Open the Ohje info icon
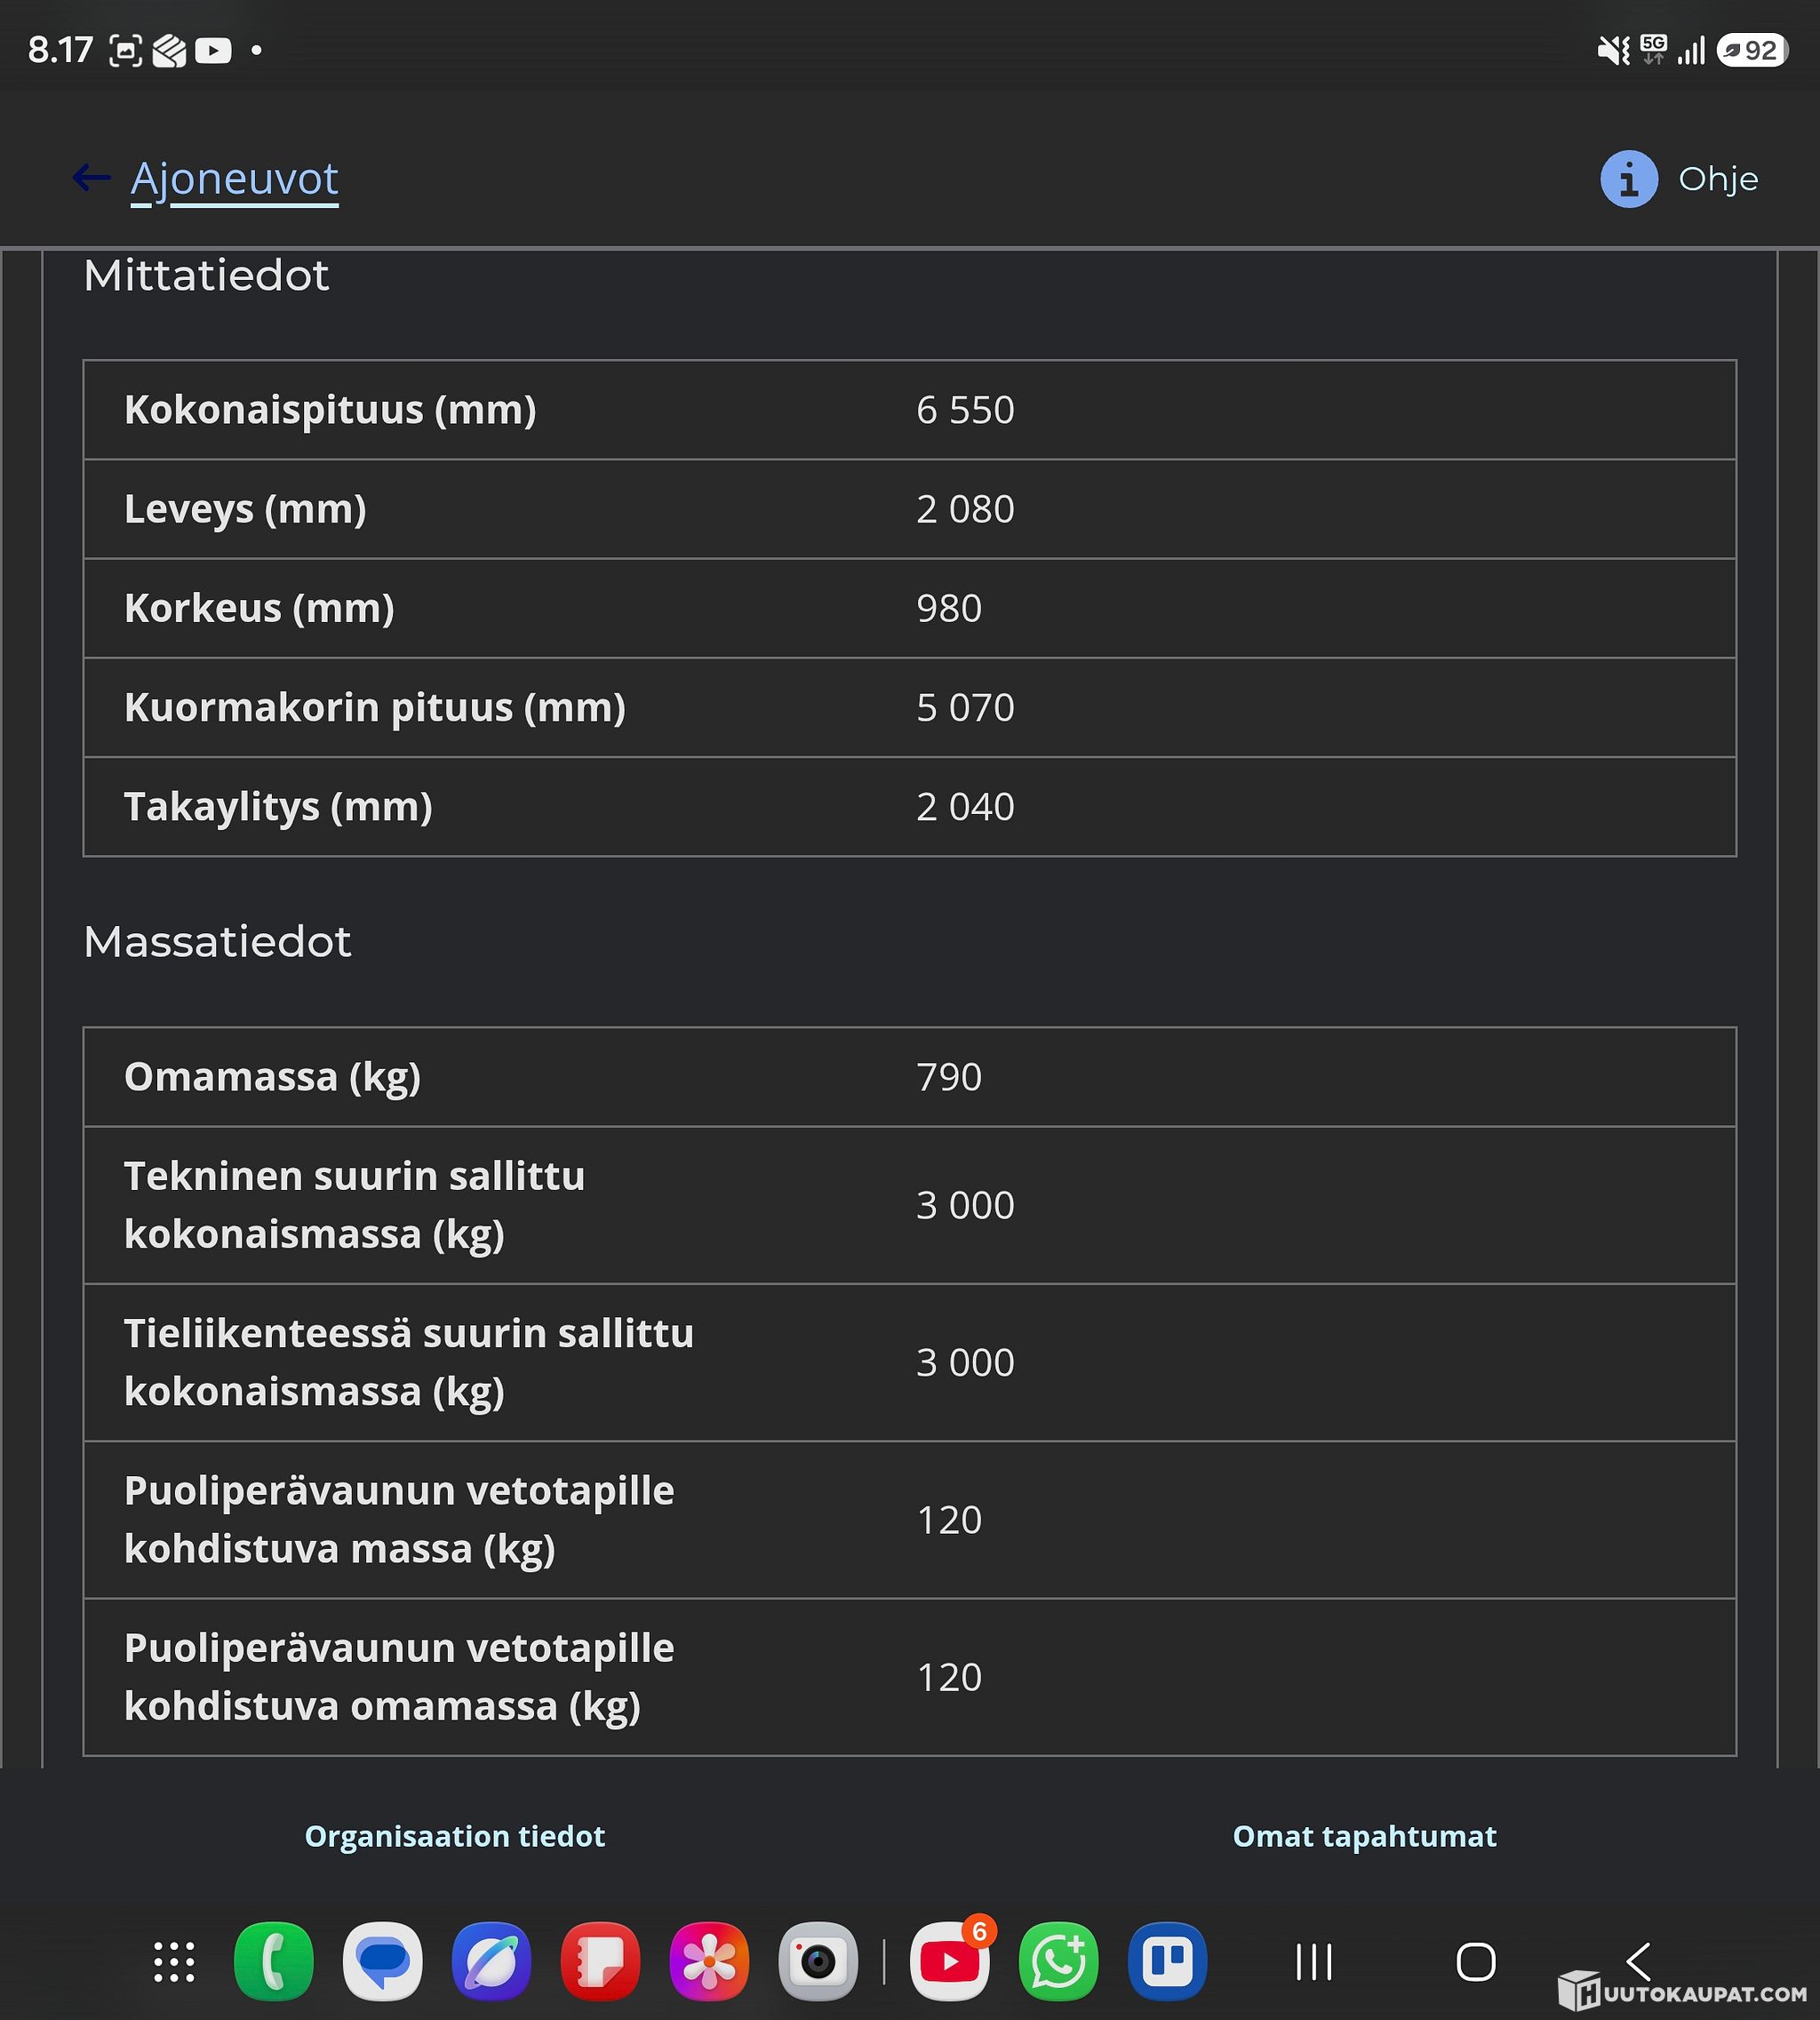 (x=1629, y=179)
